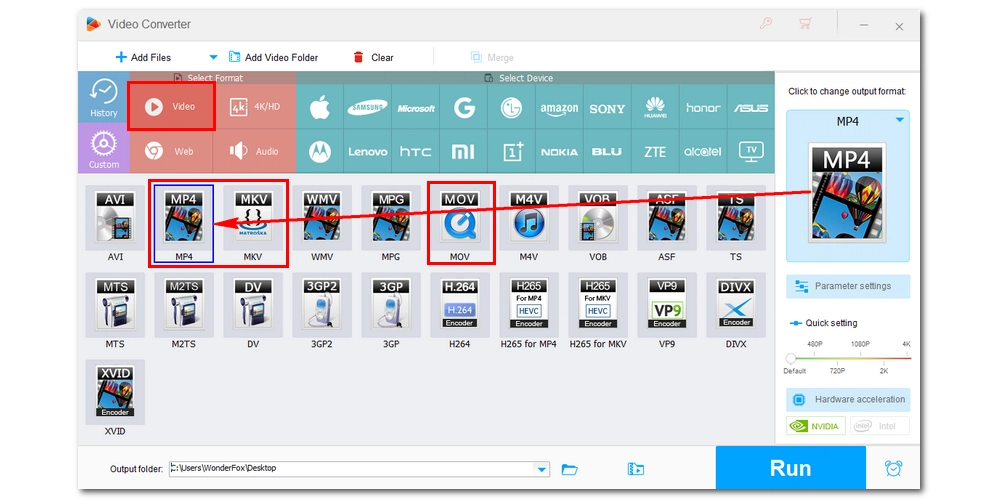Image resolution: width=1000 pixels, height=500 pixels.
Task: Enable Intel acceleration option
Action: click(x=880, y=426)
